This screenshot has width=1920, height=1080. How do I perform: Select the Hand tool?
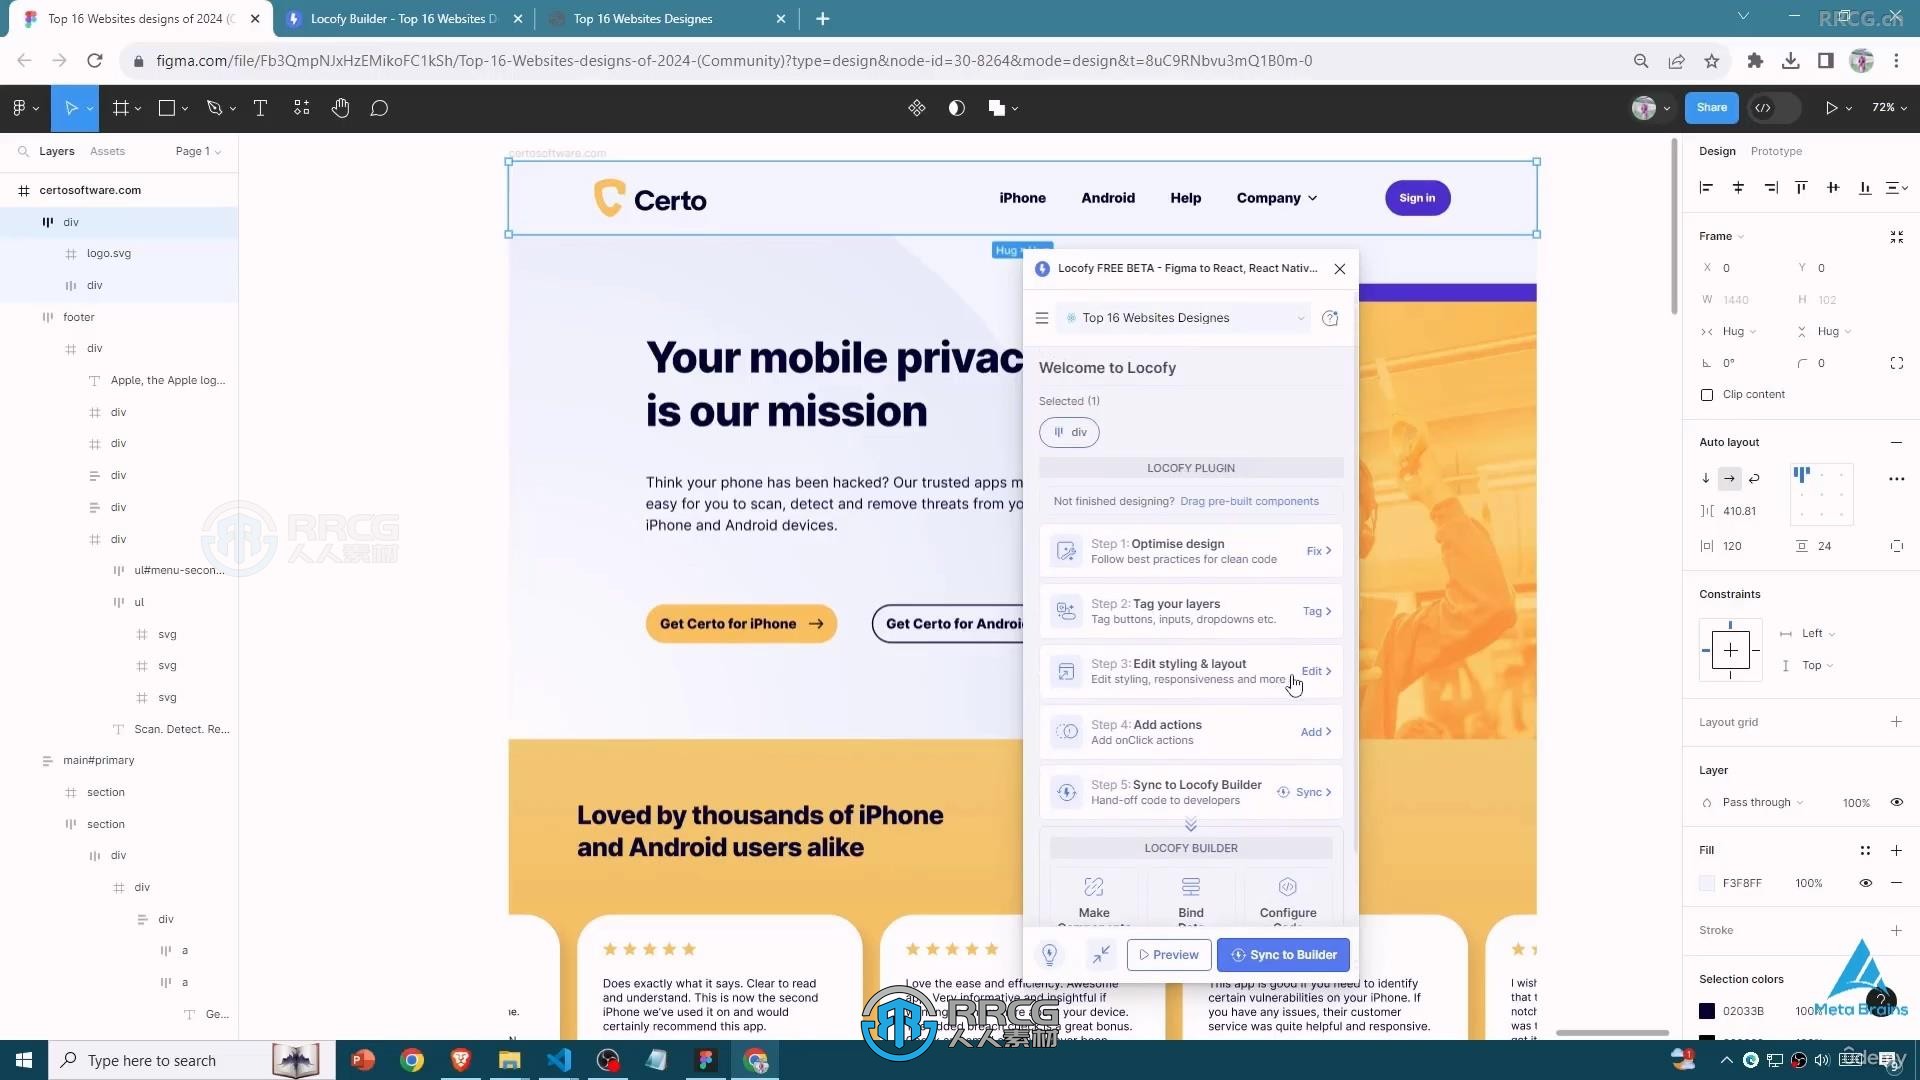pyautogui.click(x=340, y=108)
